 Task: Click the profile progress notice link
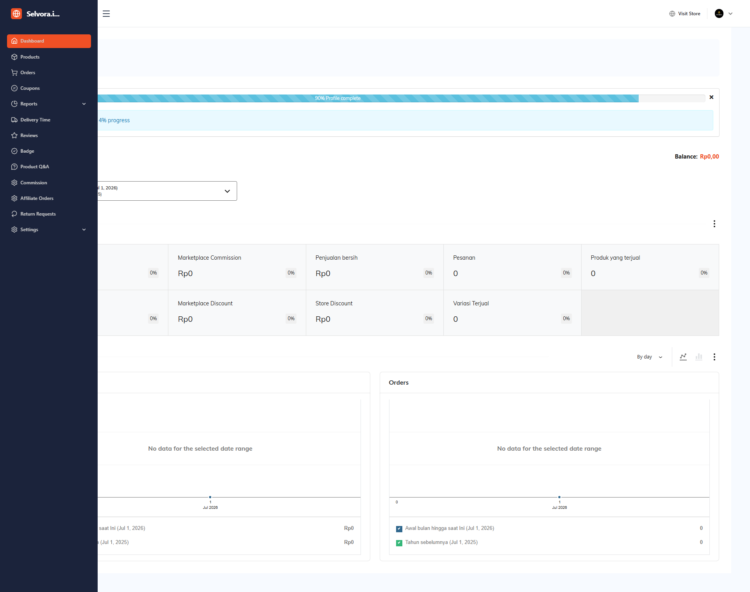click(114, 121)
